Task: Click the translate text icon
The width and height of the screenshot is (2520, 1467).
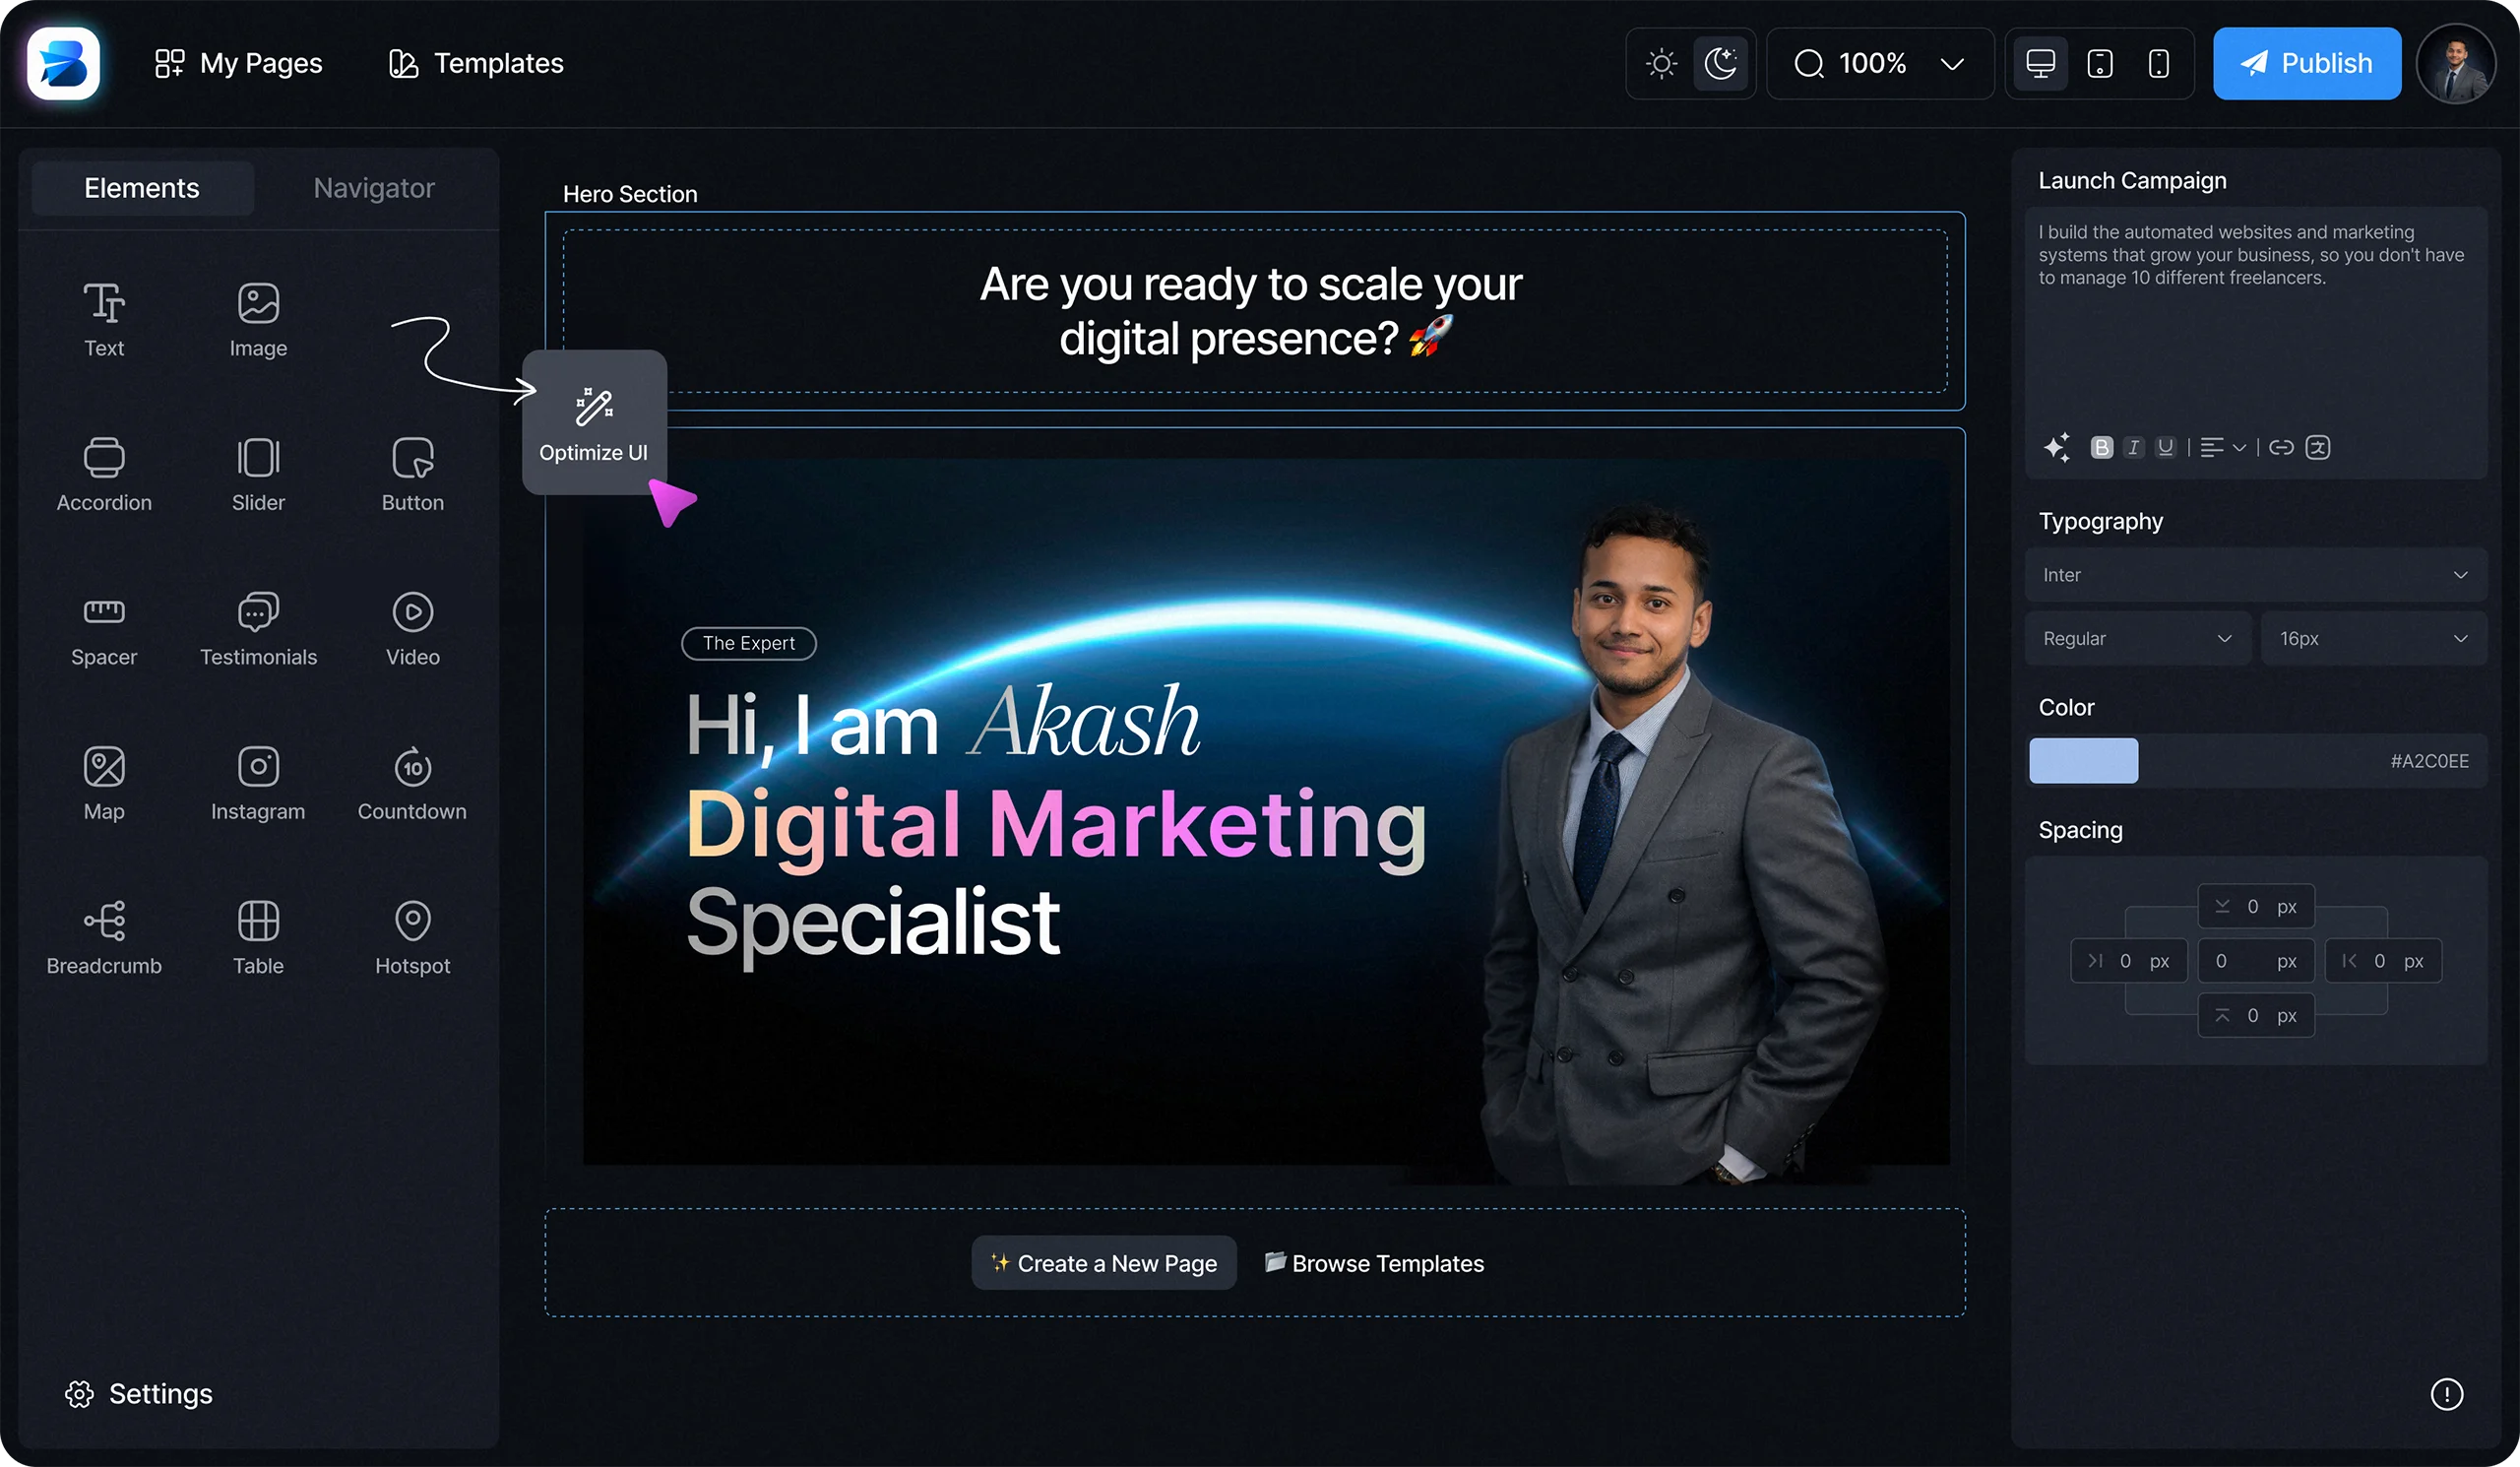Action: pyautogui.click(x=2318, y=447)
